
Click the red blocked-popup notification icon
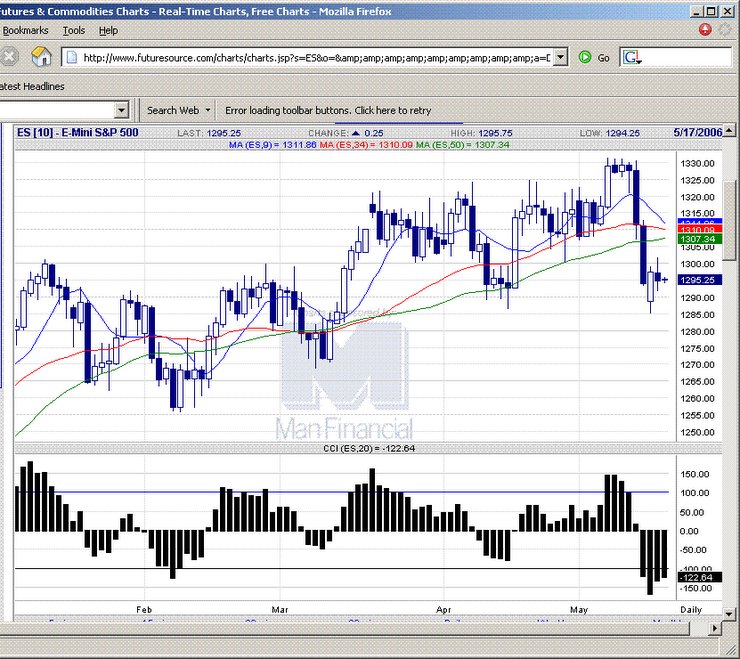[705, 30]
